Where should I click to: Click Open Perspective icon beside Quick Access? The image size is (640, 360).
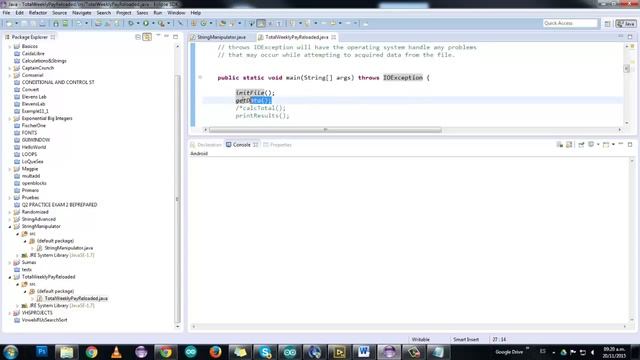[607, 24]
